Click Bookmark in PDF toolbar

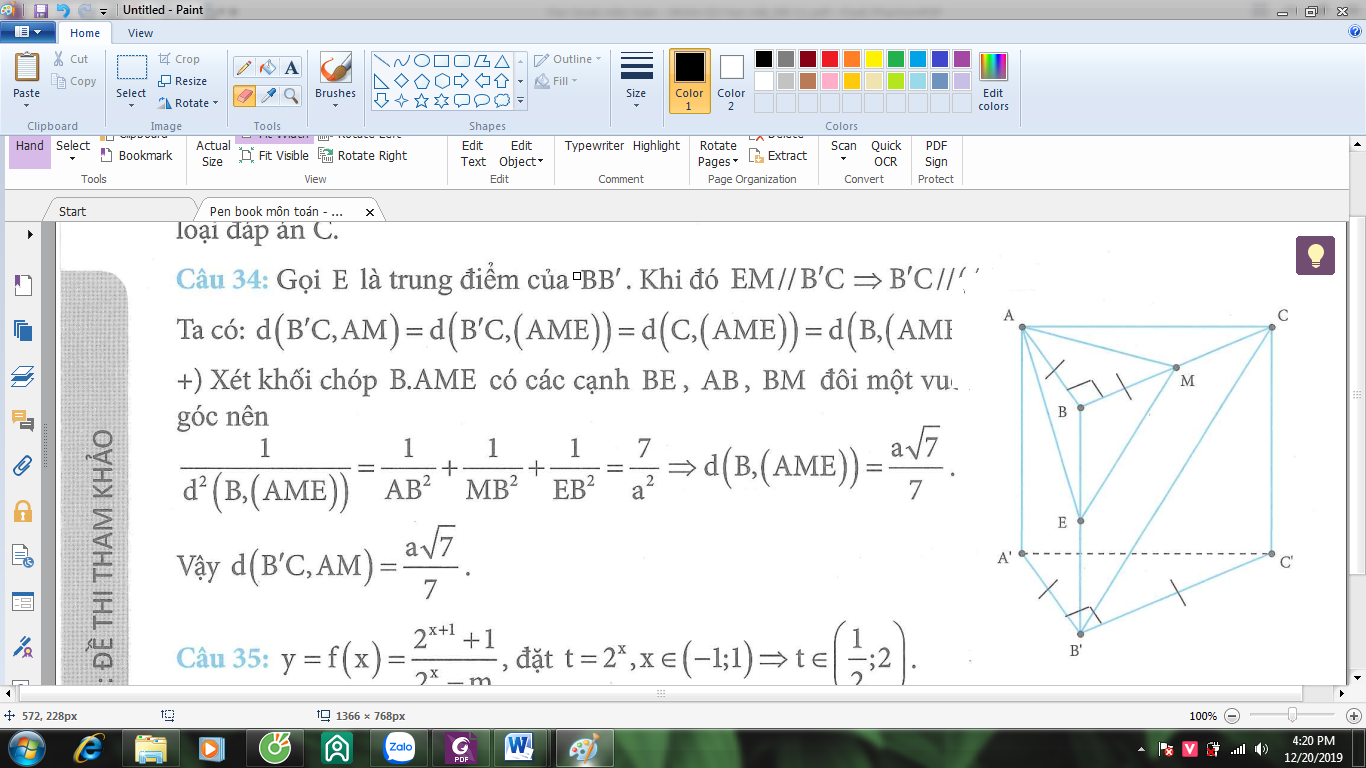[137, 156]
